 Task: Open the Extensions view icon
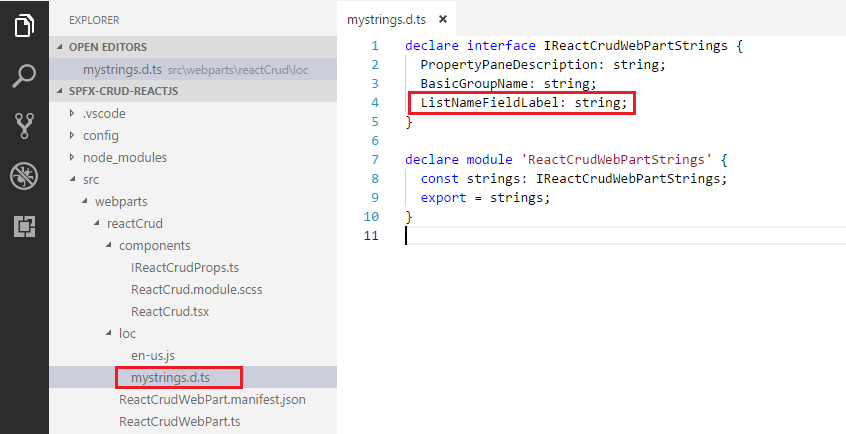(24, 227)
